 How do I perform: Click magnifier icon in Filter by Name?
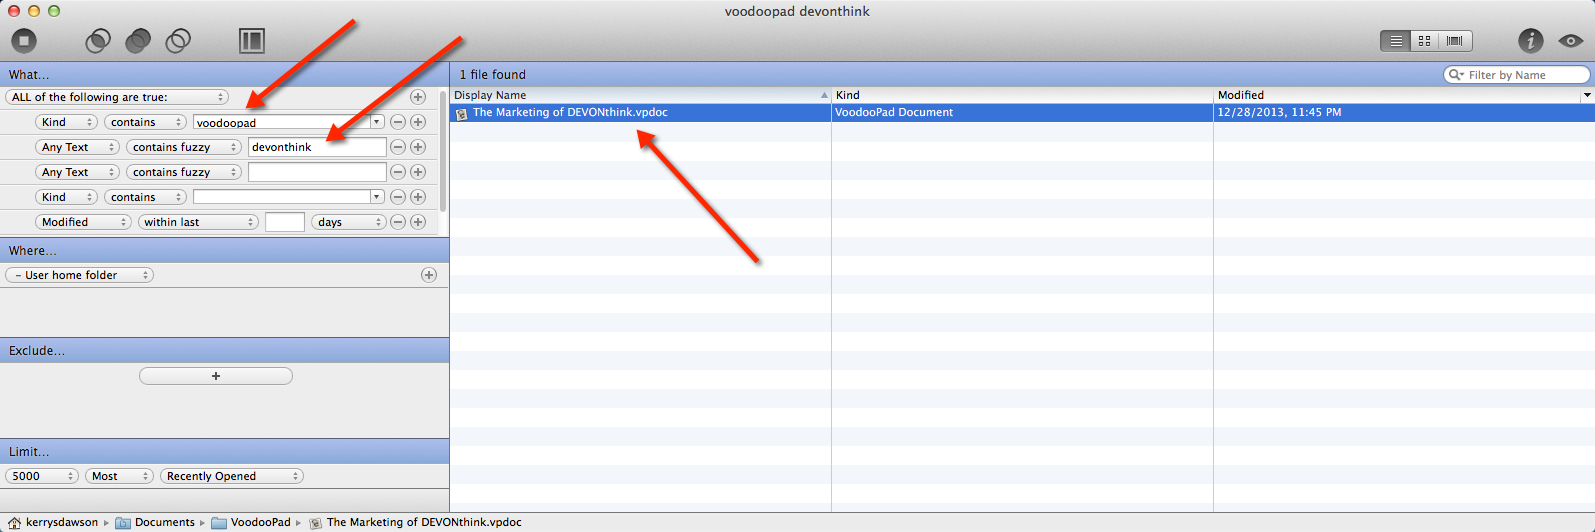tap(1456, 75)
